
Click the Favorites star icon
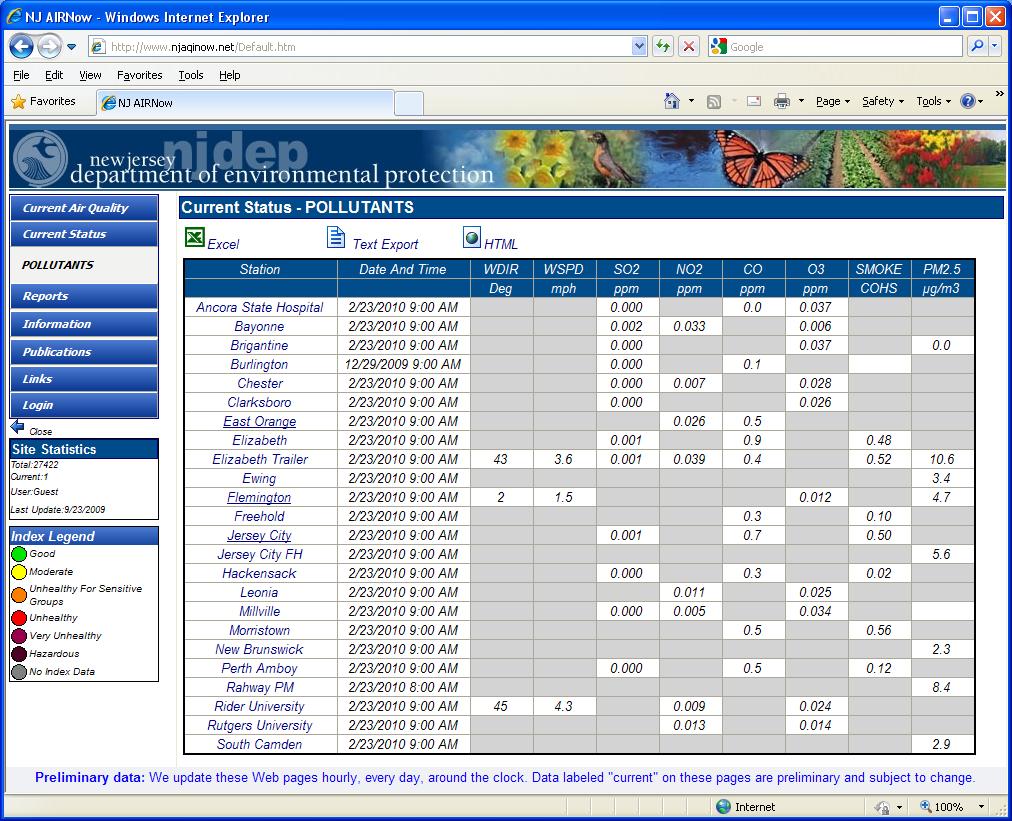point(17,101)
